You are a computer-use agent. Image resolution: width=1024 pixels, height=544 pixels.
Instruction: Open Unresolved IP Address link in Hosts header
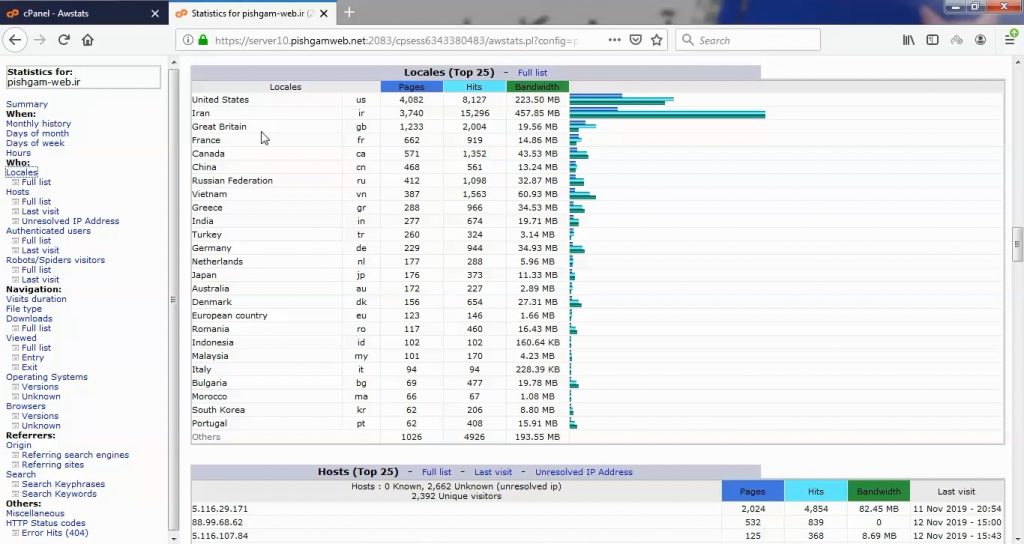pos(584,472)
